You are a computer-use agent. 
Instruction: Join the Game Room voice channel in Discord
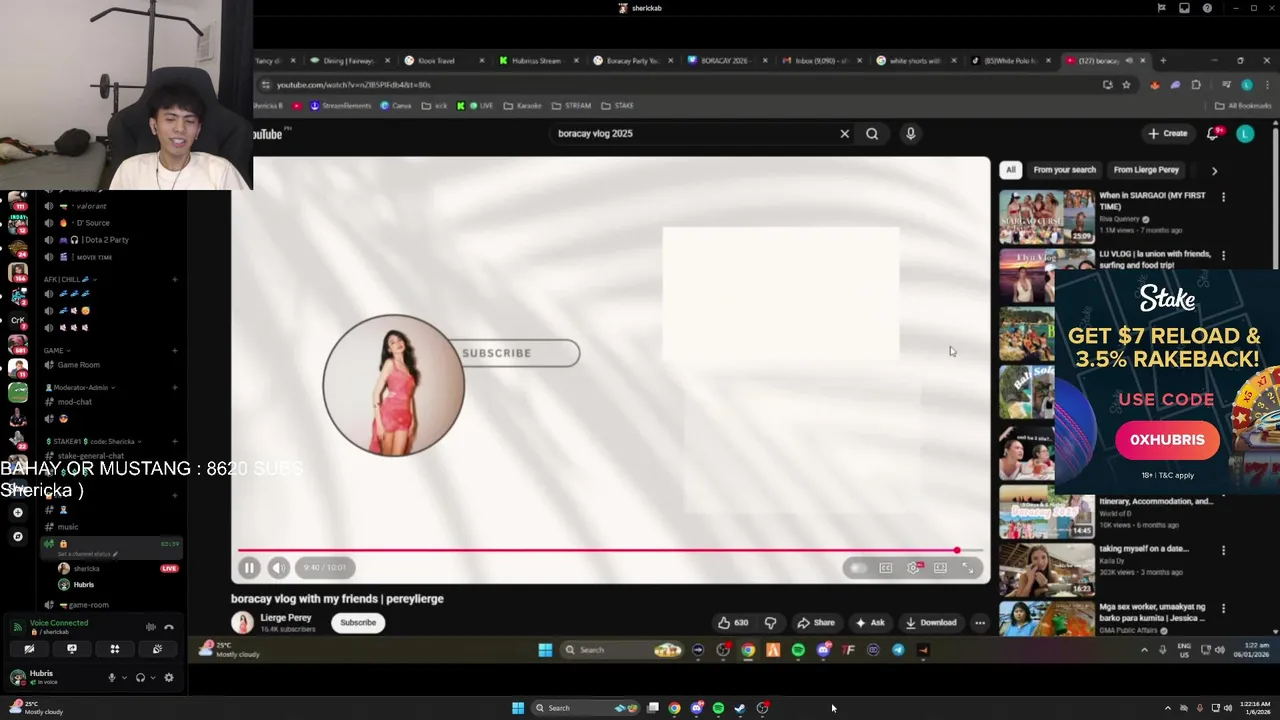[x=78, y=365]
